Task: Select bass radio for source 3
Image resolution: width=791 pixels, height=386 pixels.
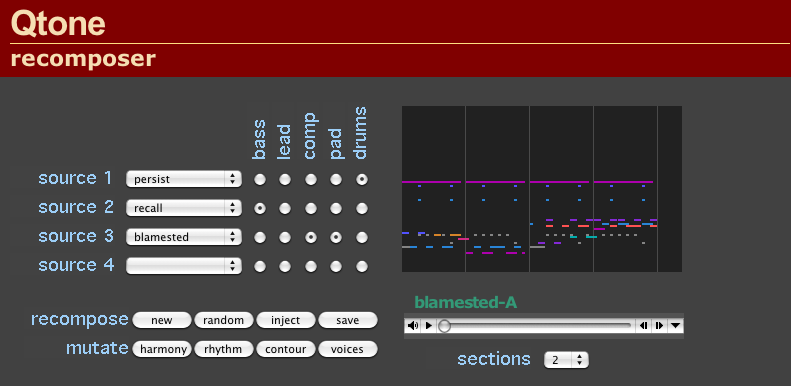Action: point(260,237)
